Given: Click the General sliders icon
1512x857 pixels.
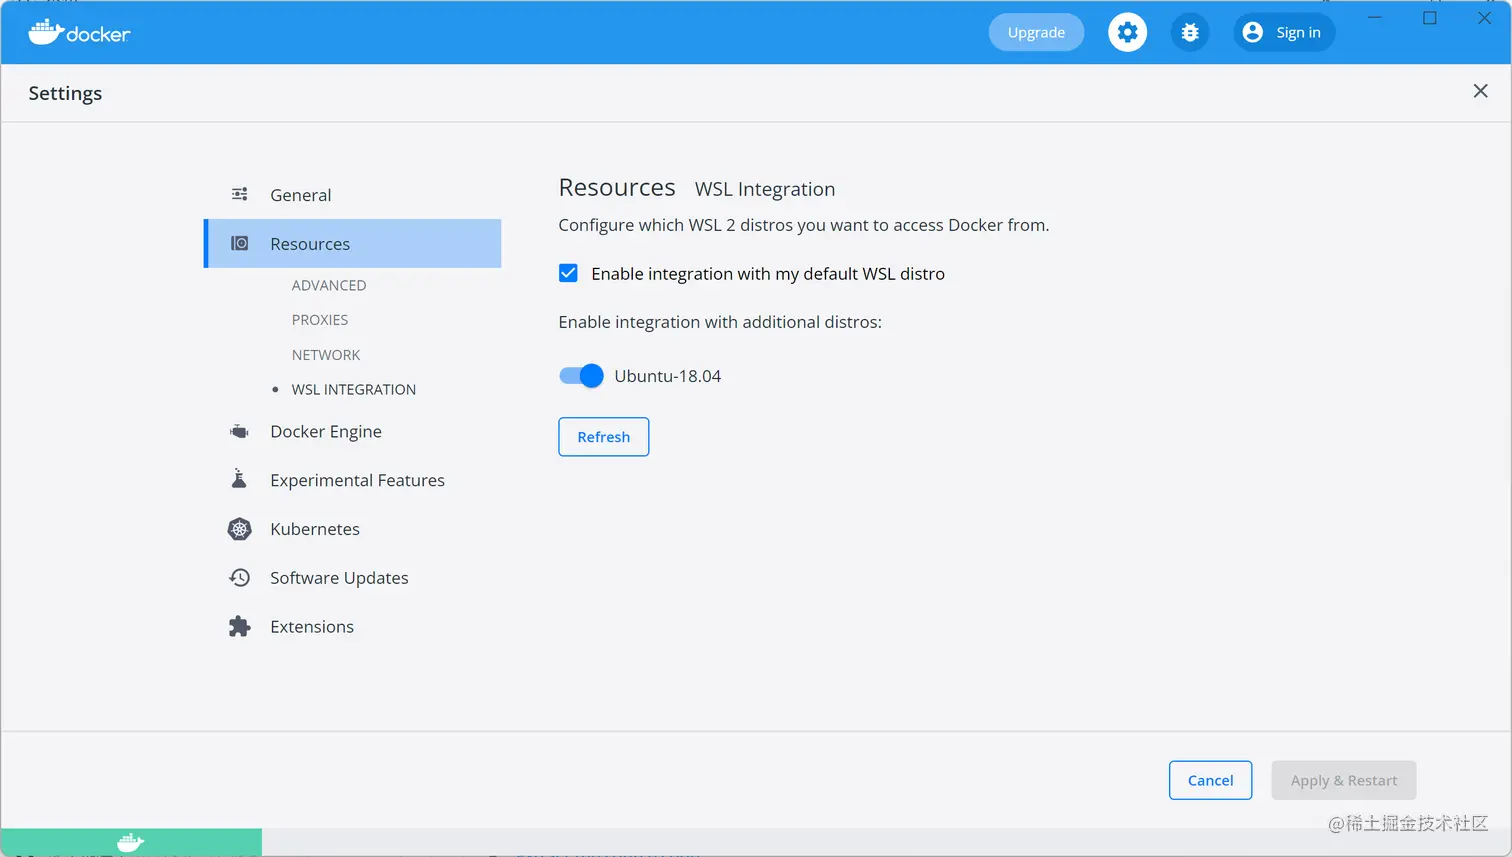Looking at the screenshot, I should [x=240, y=194].
